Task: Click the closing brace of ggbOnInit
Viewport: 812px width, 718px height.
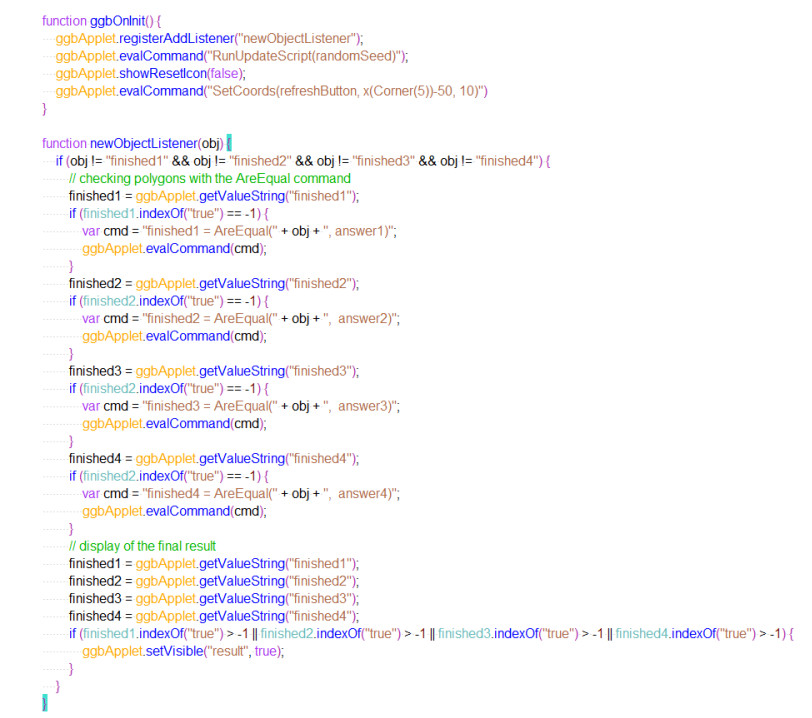Action: click(44, 108)
